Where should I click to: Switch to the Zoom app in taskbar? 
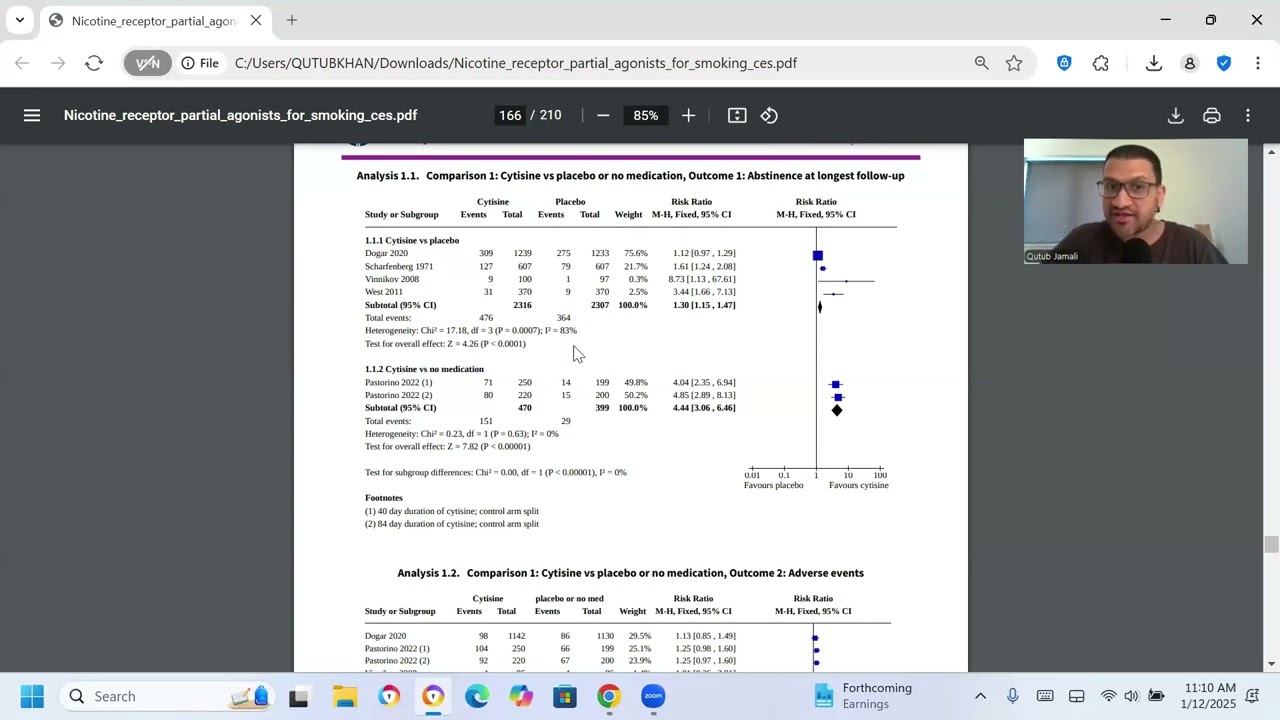pyautogui.click(x=653, y=696)
